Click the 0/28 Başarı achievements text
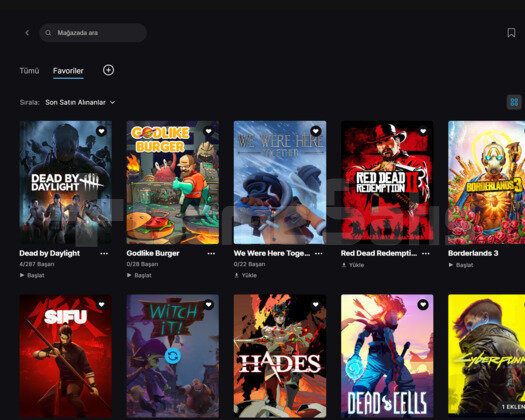The image size is (525, 420). pyautogui.click(x=142, y=264)
